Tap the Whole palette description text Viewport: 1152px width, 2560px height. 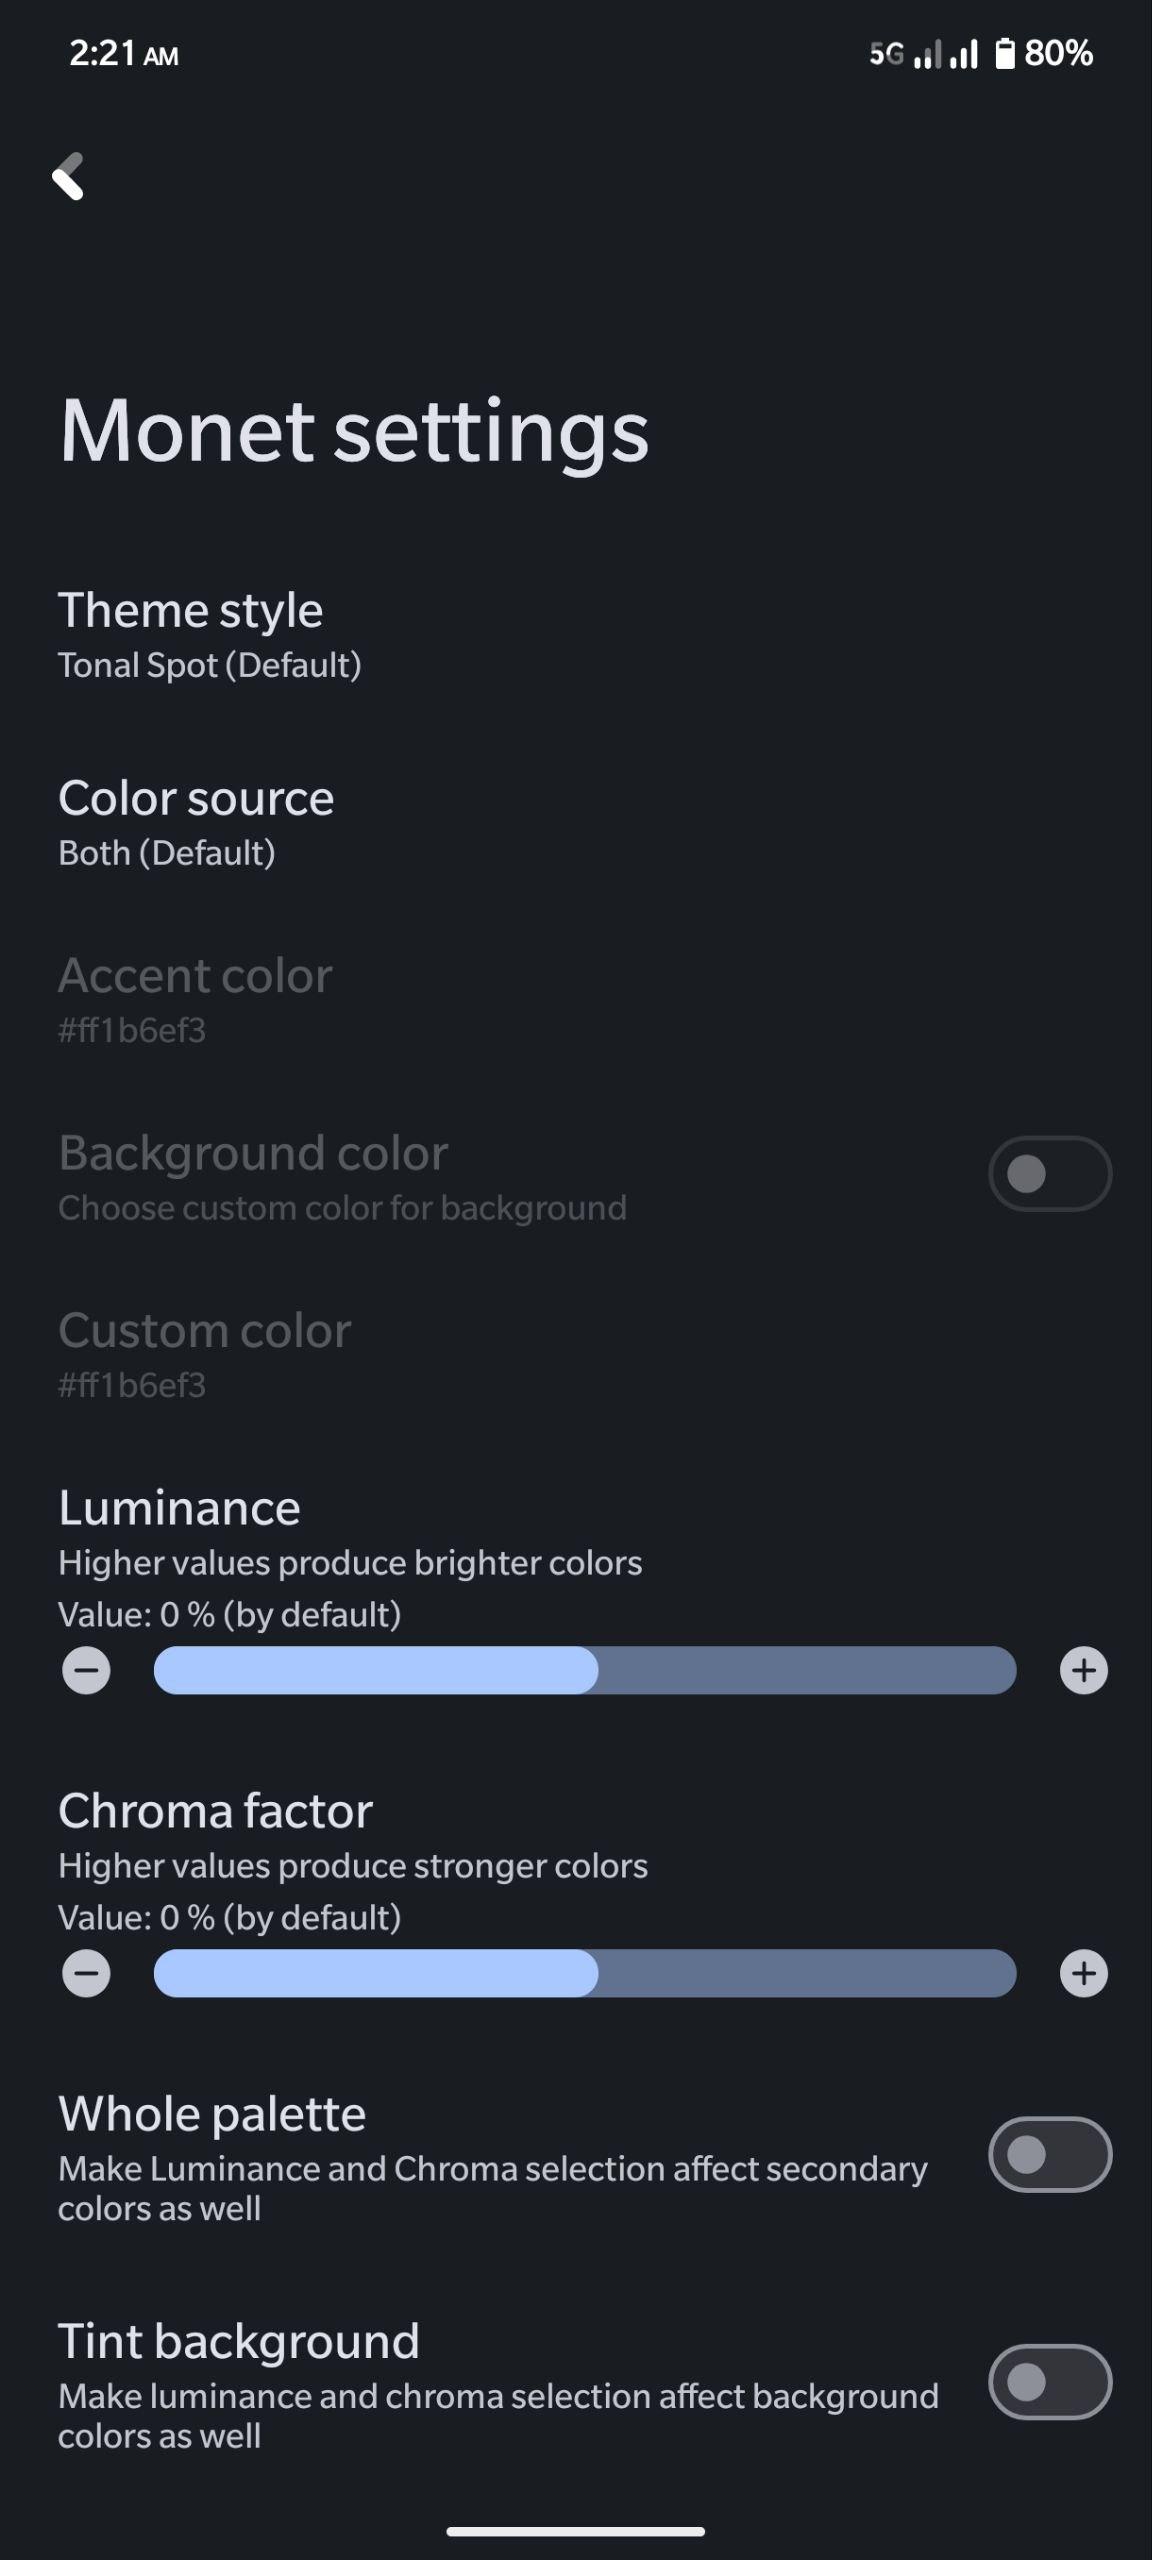pos(493,2188)
